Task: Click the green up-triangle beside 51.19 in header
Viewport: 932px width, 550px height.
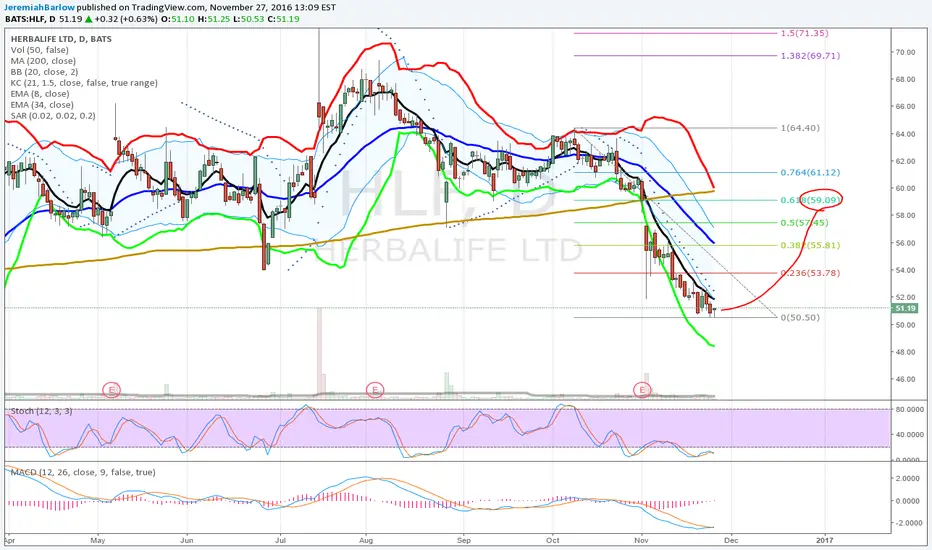Action: [x=89, y=19]
